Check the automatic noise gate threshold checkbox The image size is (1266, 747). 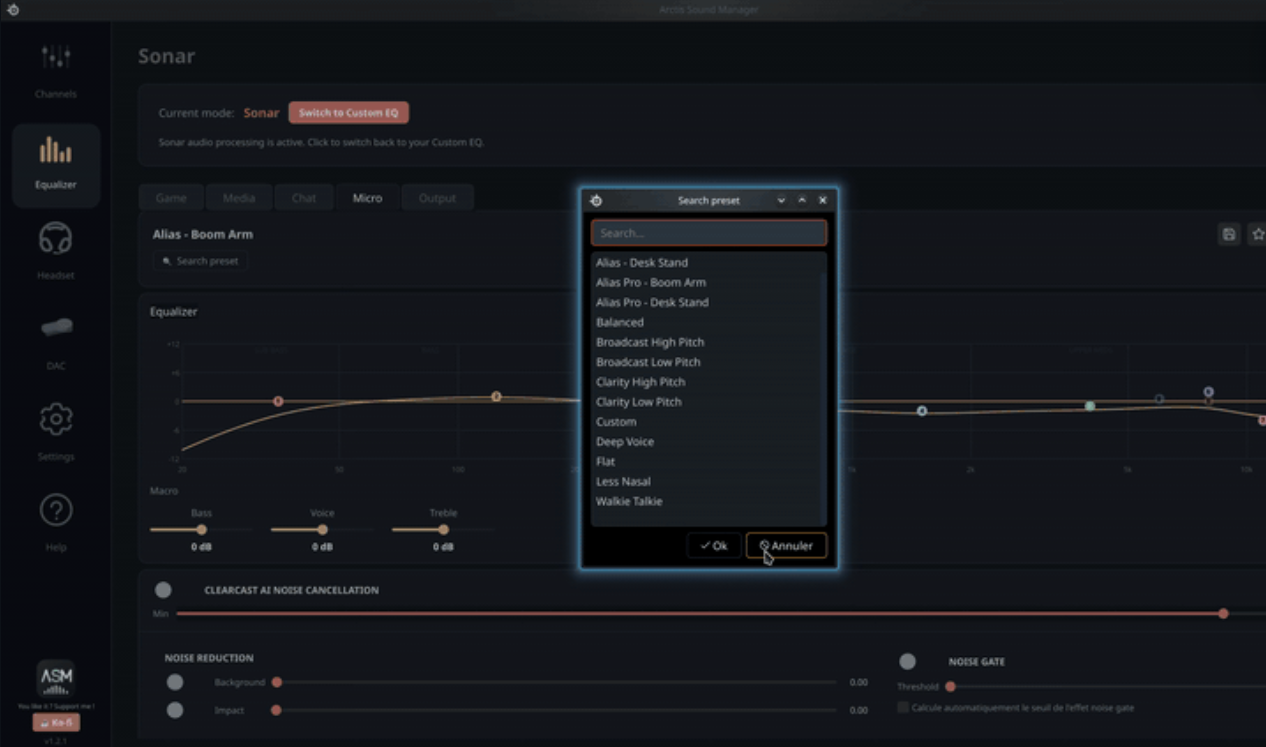click(x=903, y=707)
